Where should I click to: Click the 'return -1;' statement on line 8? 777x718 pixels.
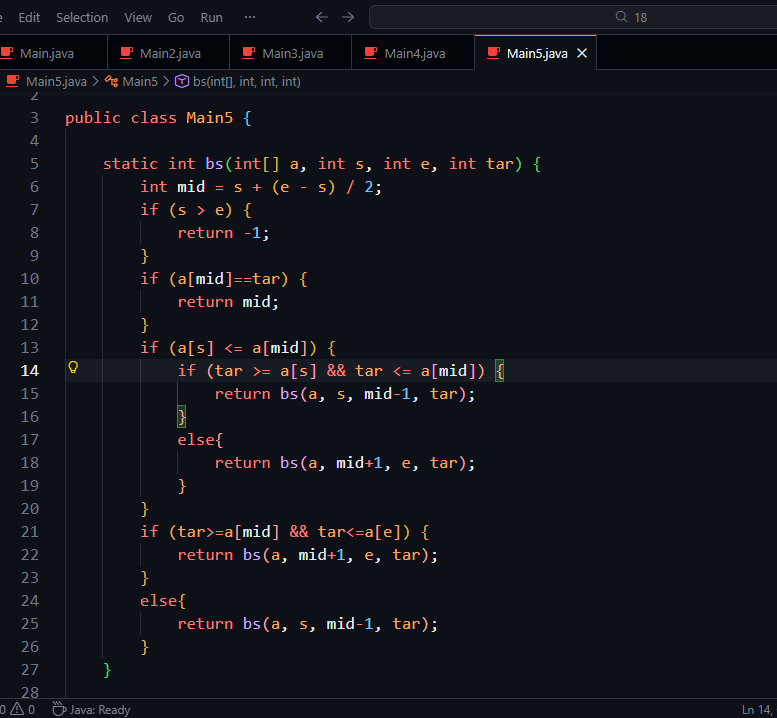[223, 233]
